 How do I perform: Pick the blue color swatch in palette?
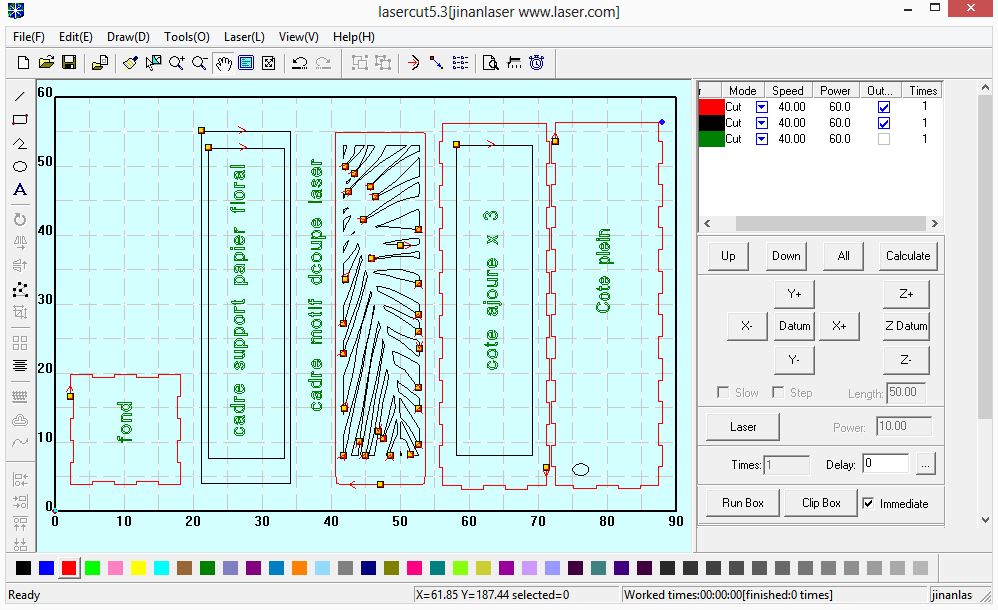click(46, 567)
